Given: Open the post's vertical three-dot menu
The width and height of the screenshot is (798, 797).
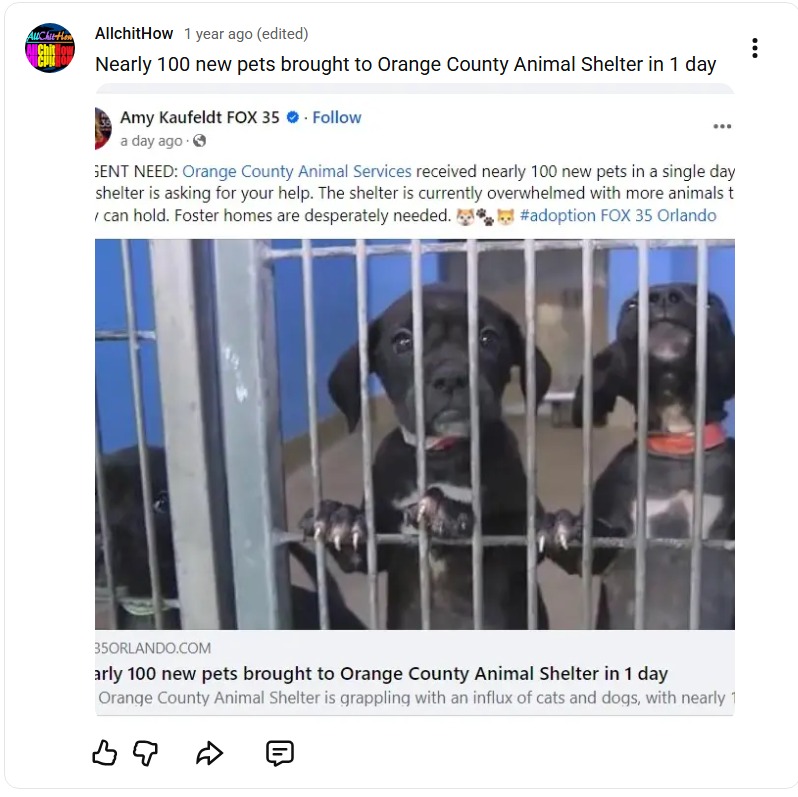Looking at the screenshot, I should coord(755,48).
